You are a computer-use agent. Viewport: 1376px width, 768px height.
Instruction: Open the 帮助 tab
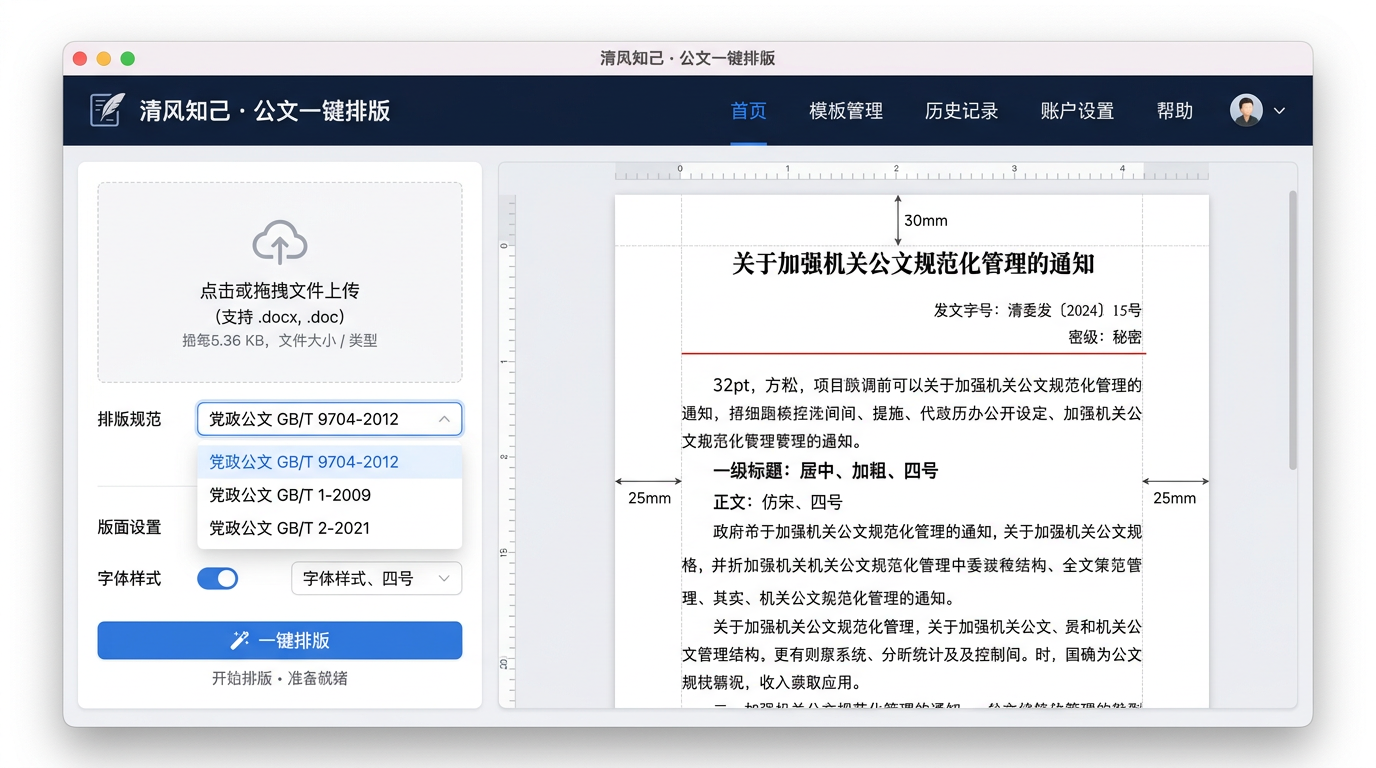(x=1174, y=111)
